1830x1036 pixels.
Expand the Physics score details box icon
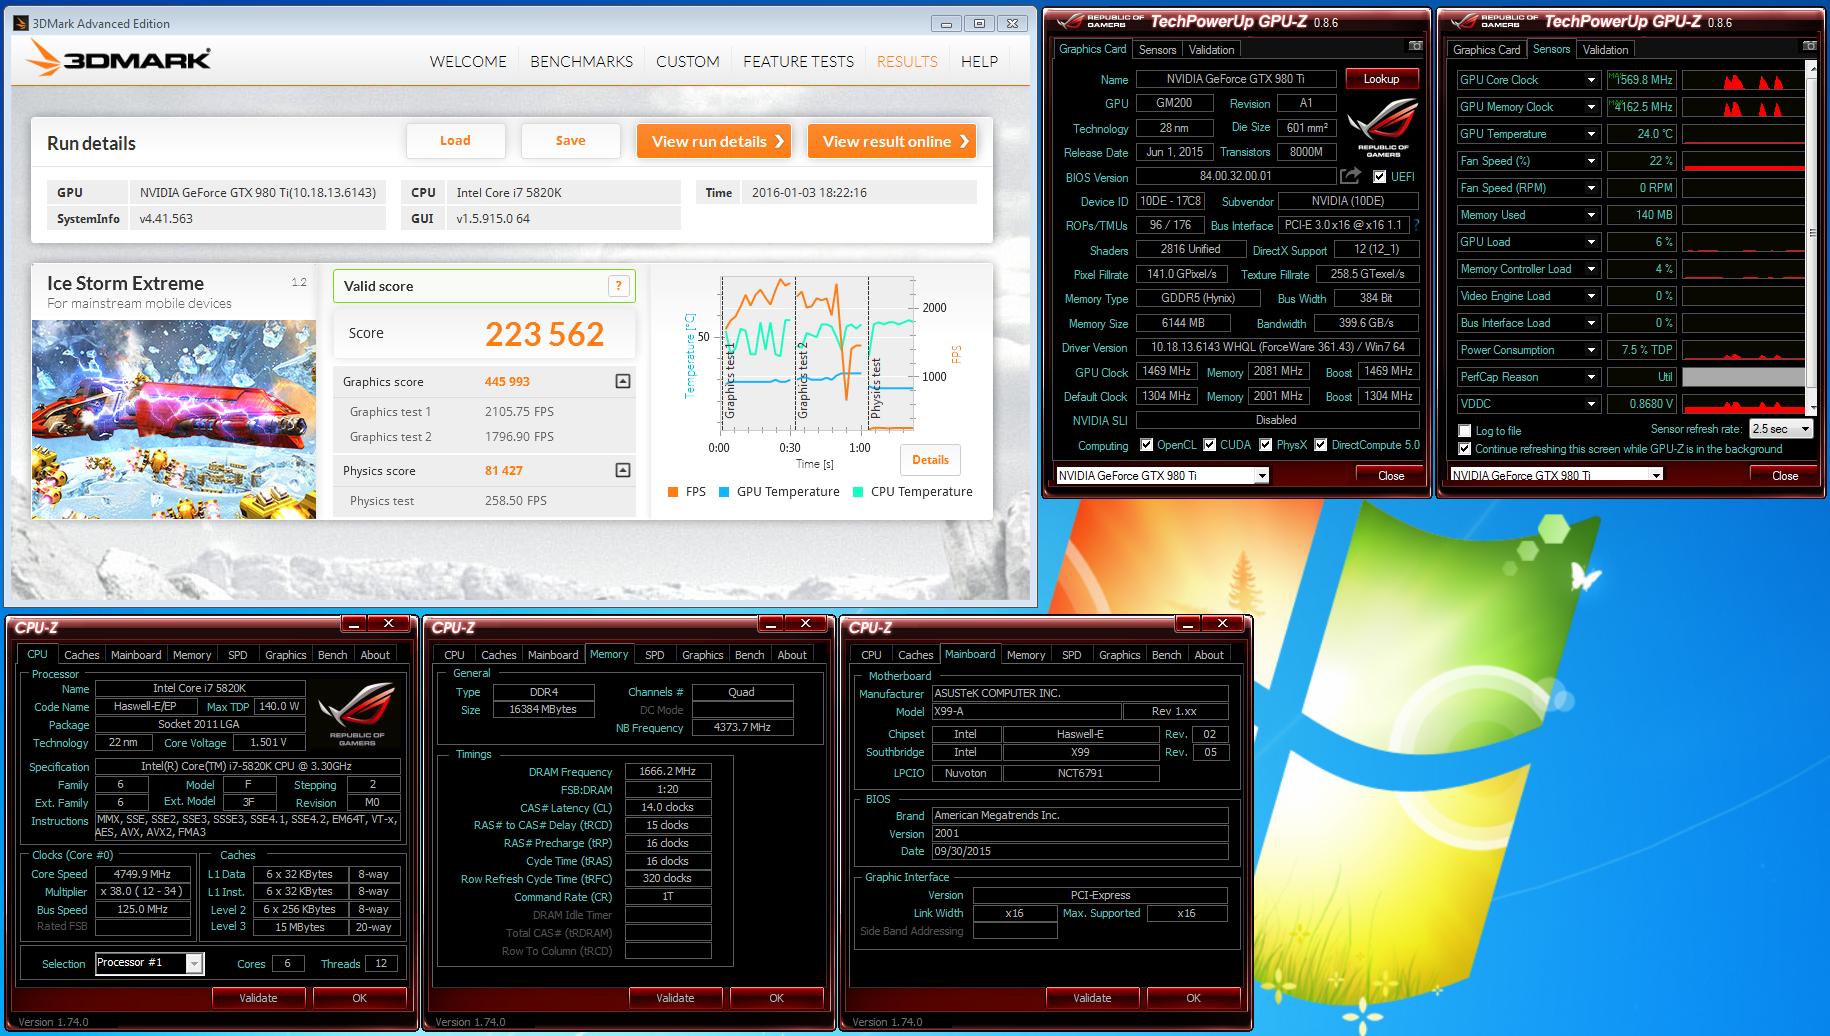(623, 470)
